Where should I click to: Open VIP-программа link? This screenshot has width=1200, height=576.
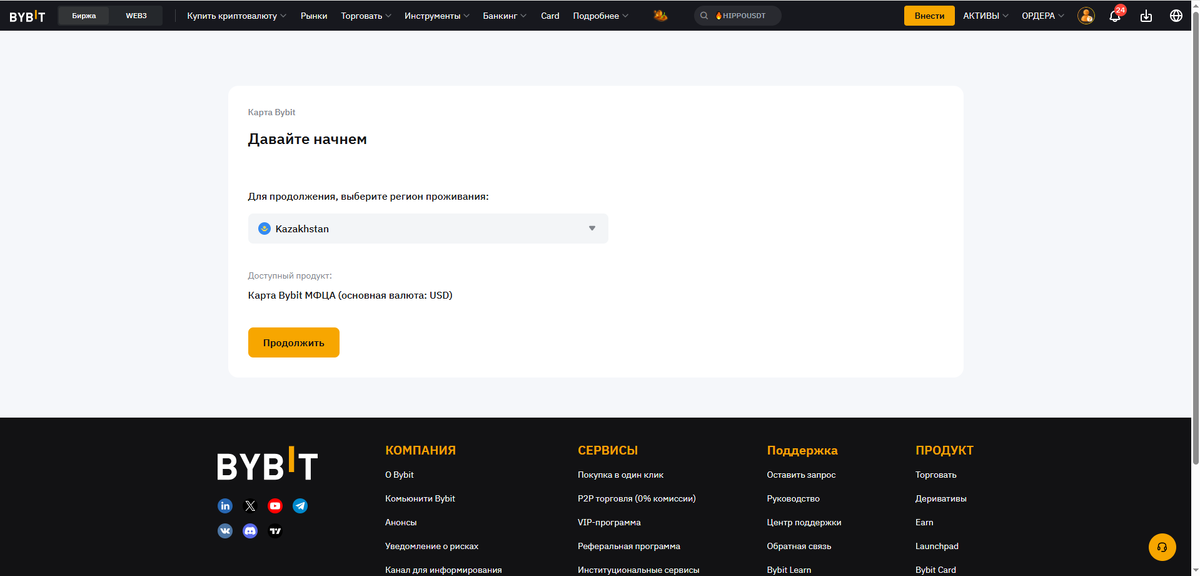(609, 522)
